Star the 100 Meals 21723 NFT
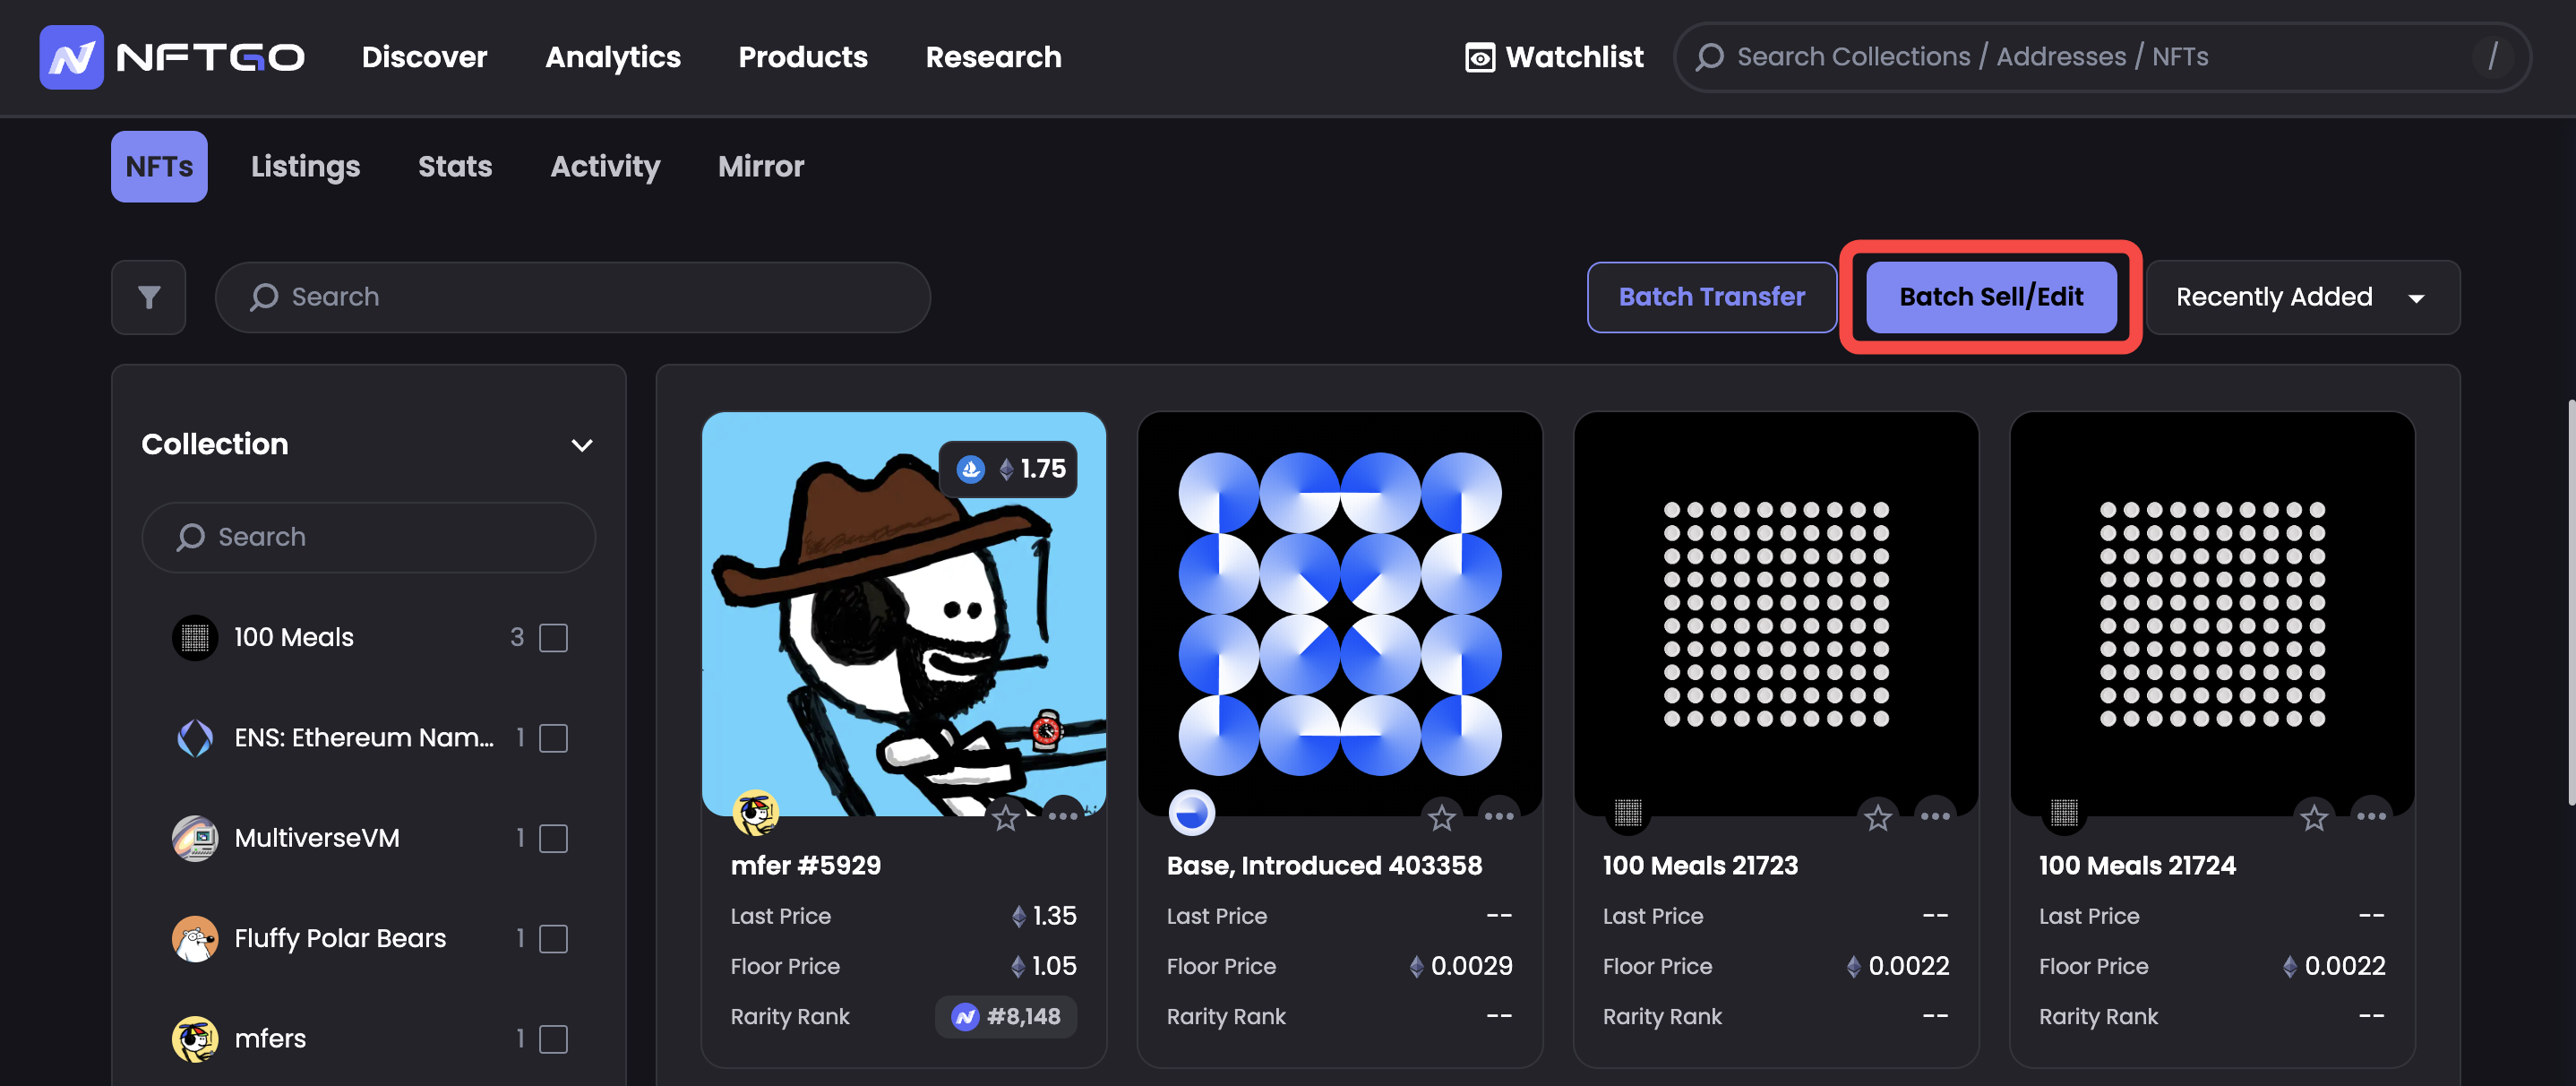Viewport: 2576px width, 1086px height. click(1877, 818)
